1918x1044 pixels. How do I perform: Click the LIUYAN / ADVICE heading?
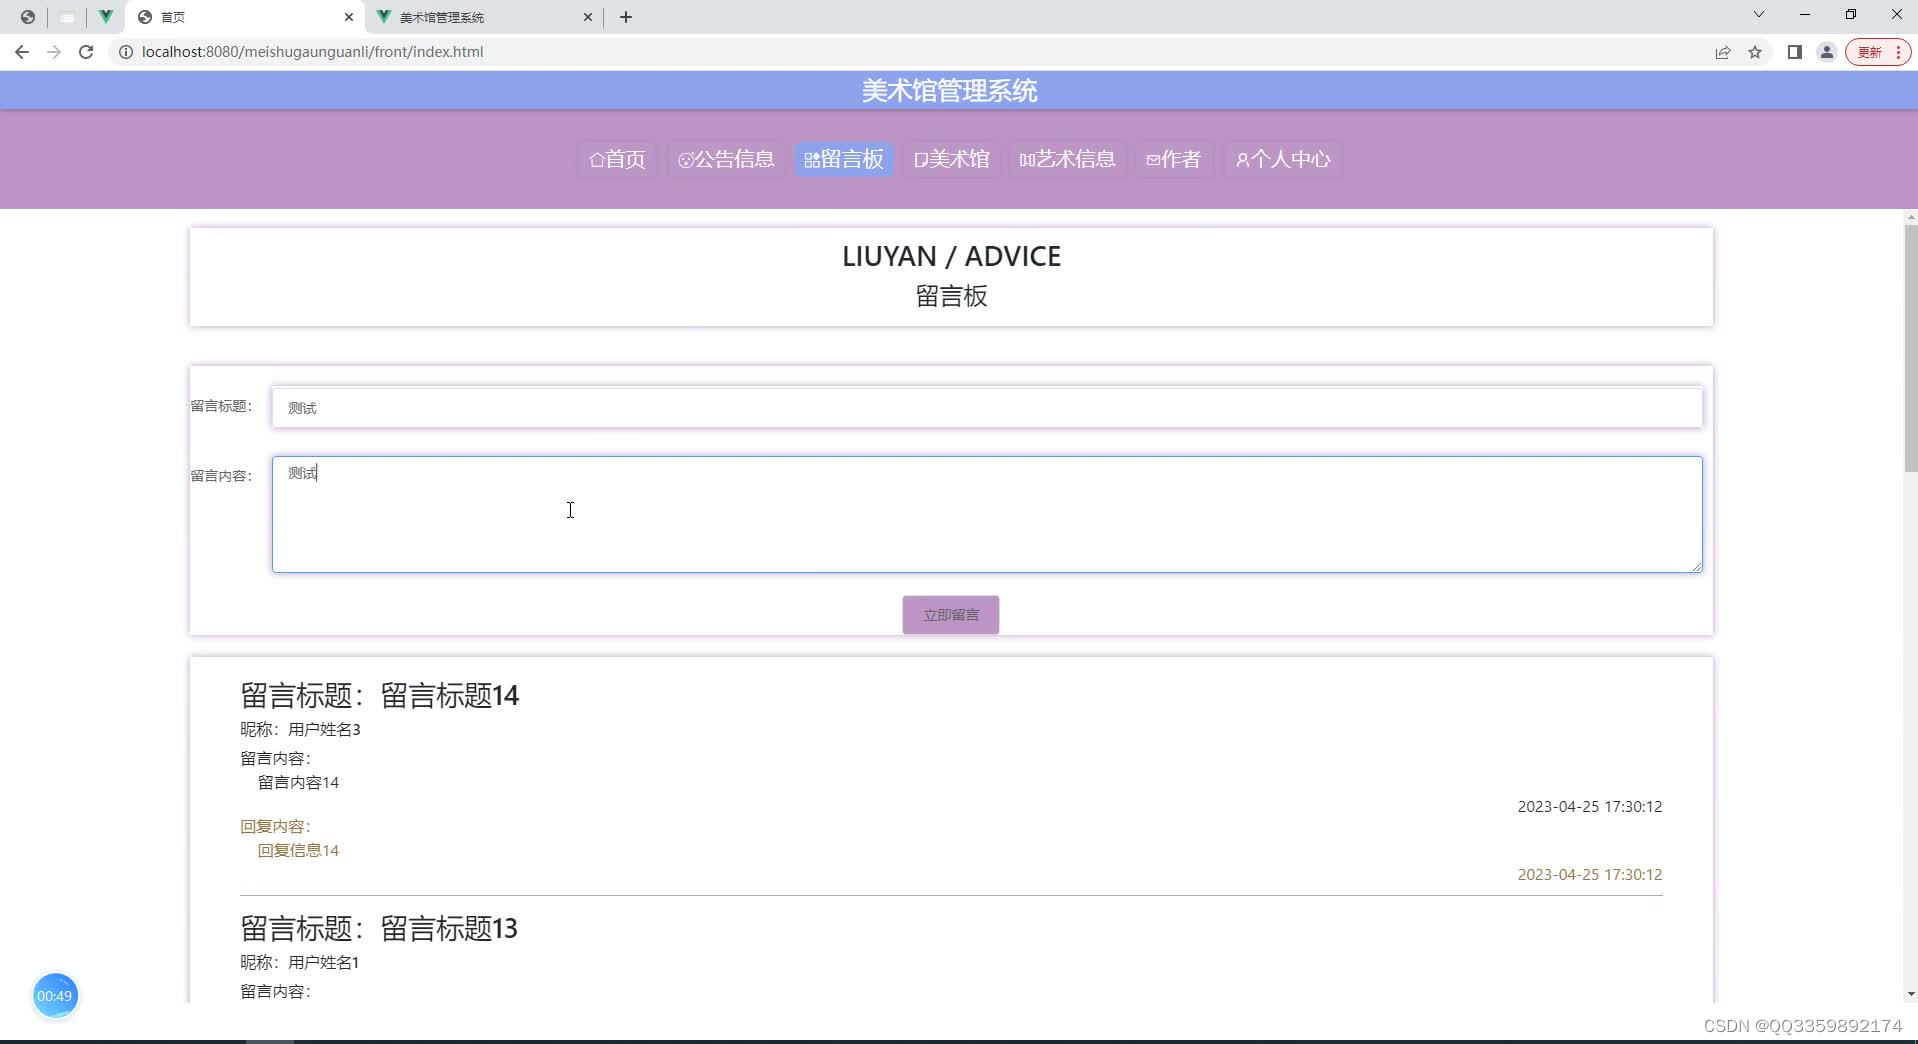951,256
